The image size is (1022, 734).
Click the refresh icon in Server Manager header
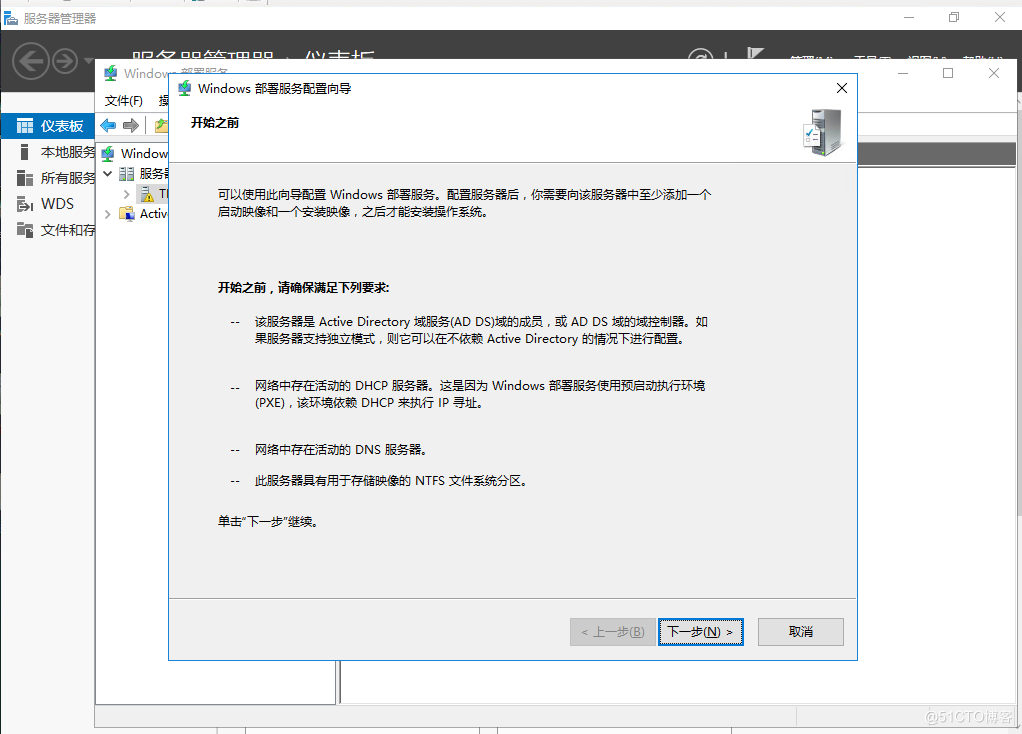[701, 54]
